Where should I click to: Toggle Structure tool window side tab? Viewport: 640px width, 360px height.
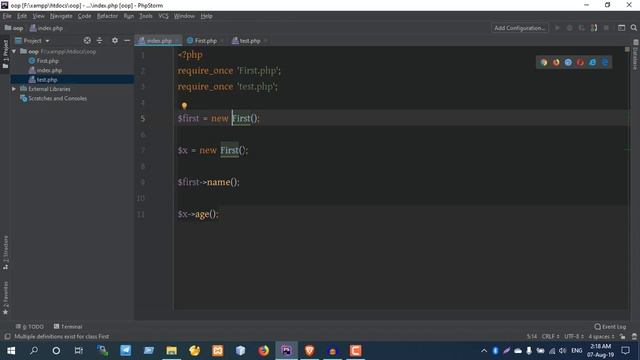pos(5,252)
